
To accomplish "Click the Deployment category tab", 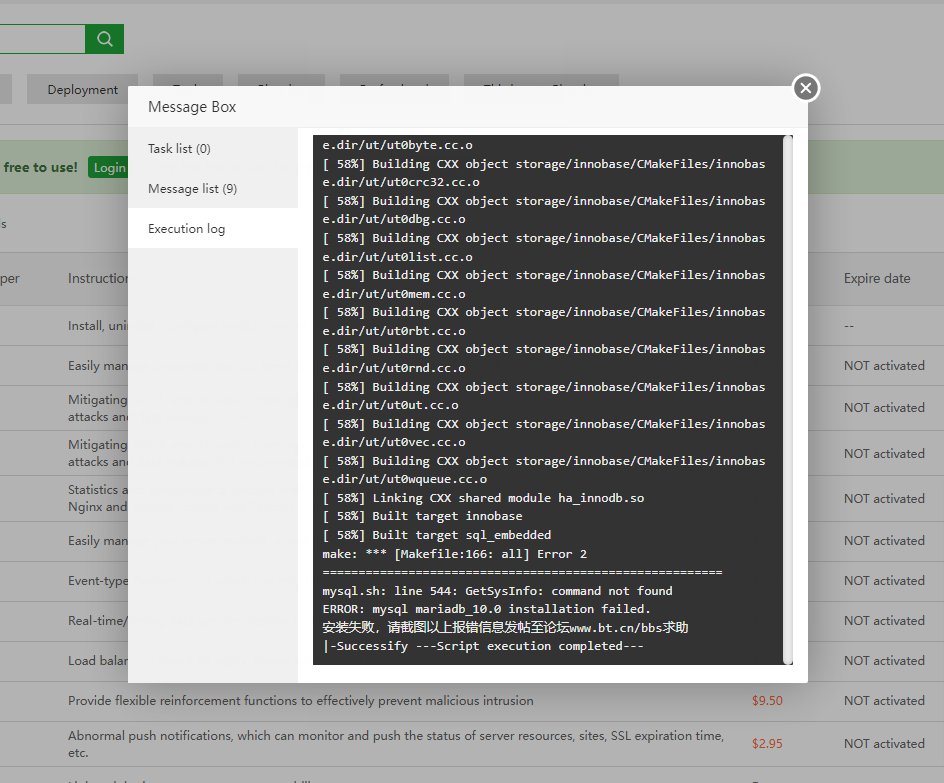I will [x=82, y=89].
